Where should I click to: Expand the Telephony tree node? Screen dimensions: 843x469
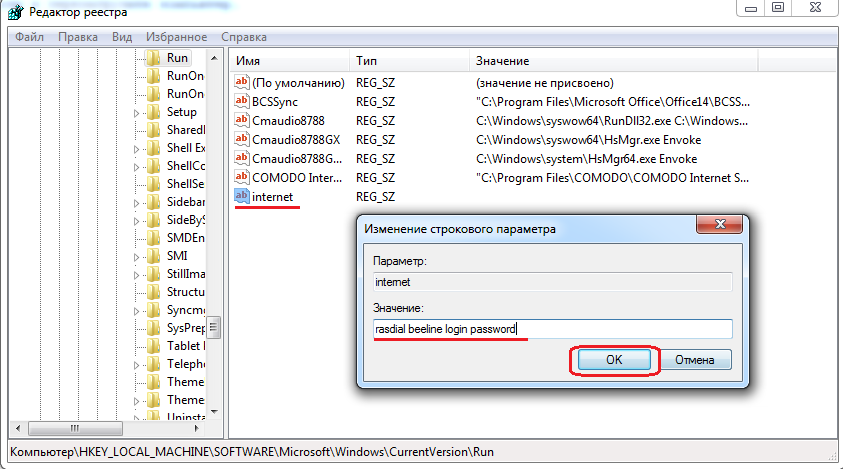tap(137, 365)
